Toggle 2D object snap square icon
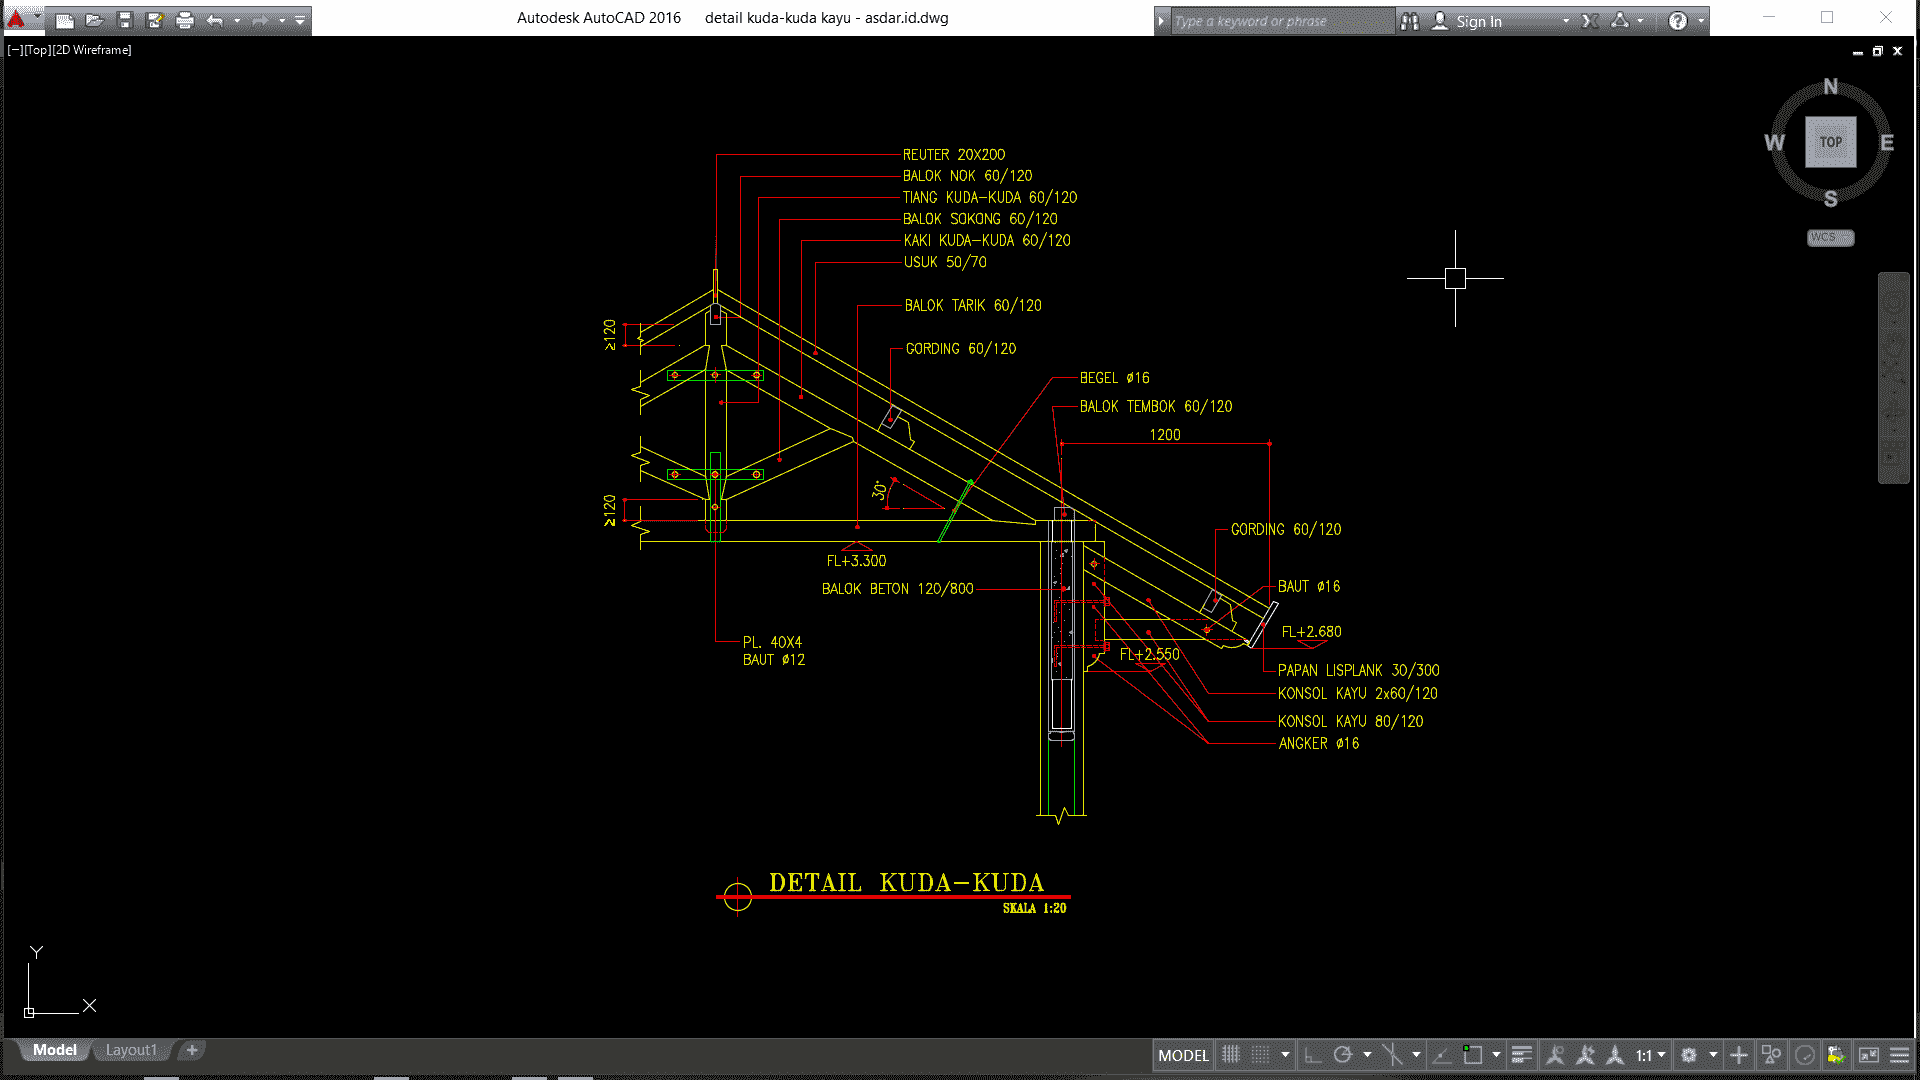Viewport: 1920px width, 1080px height. 1472,1055
